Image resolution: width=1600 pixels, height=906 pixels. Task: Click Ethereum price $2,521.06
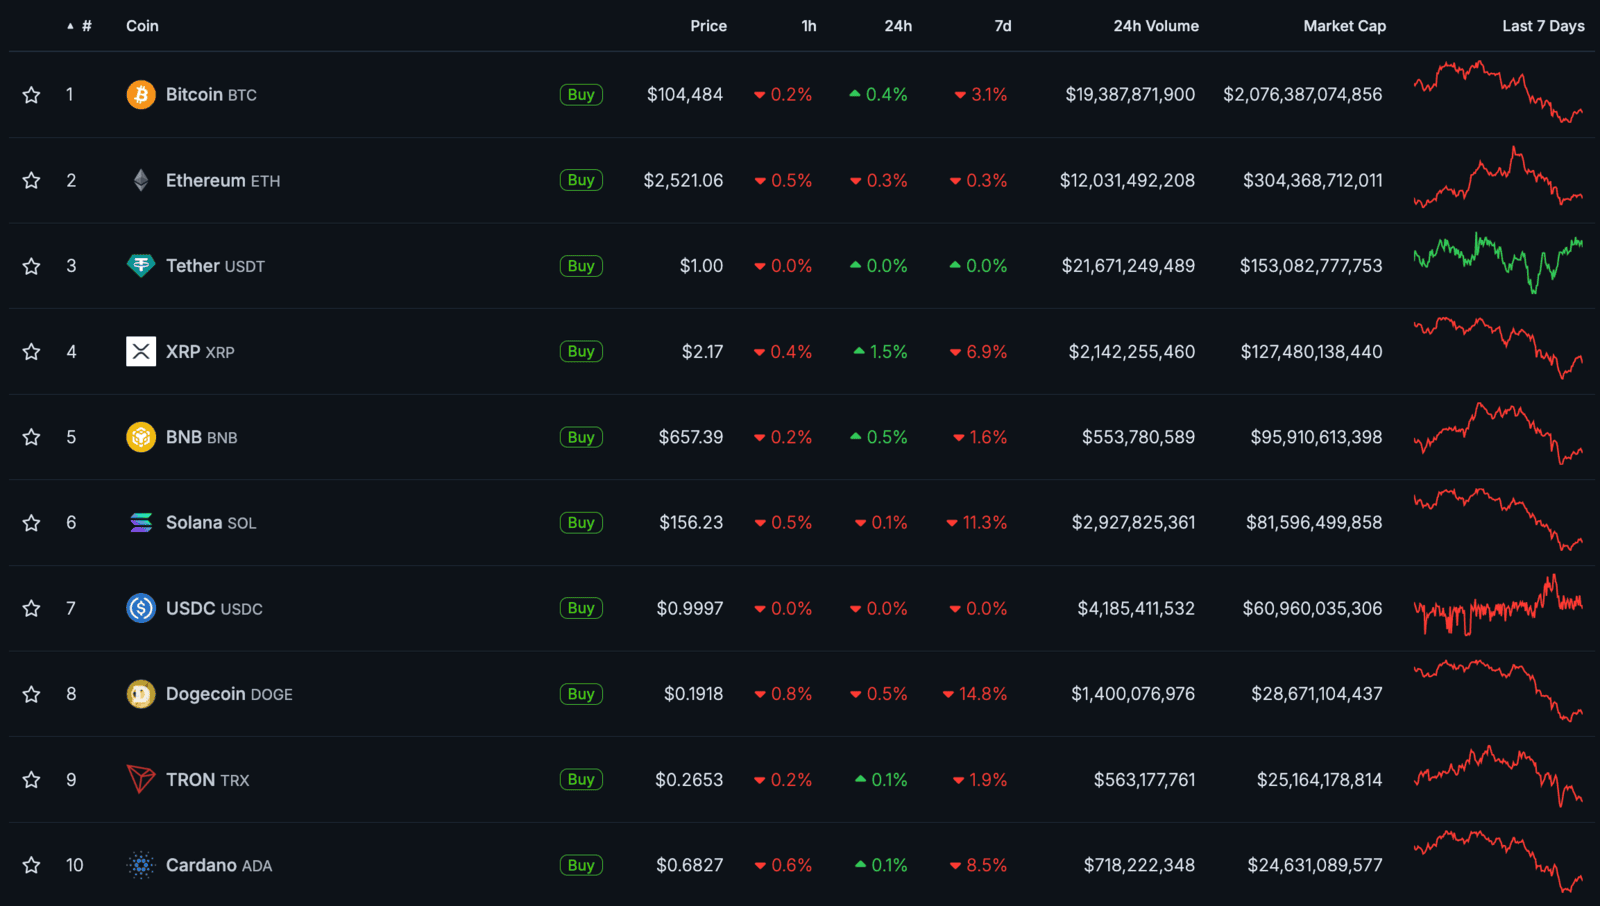click(683, 180)
